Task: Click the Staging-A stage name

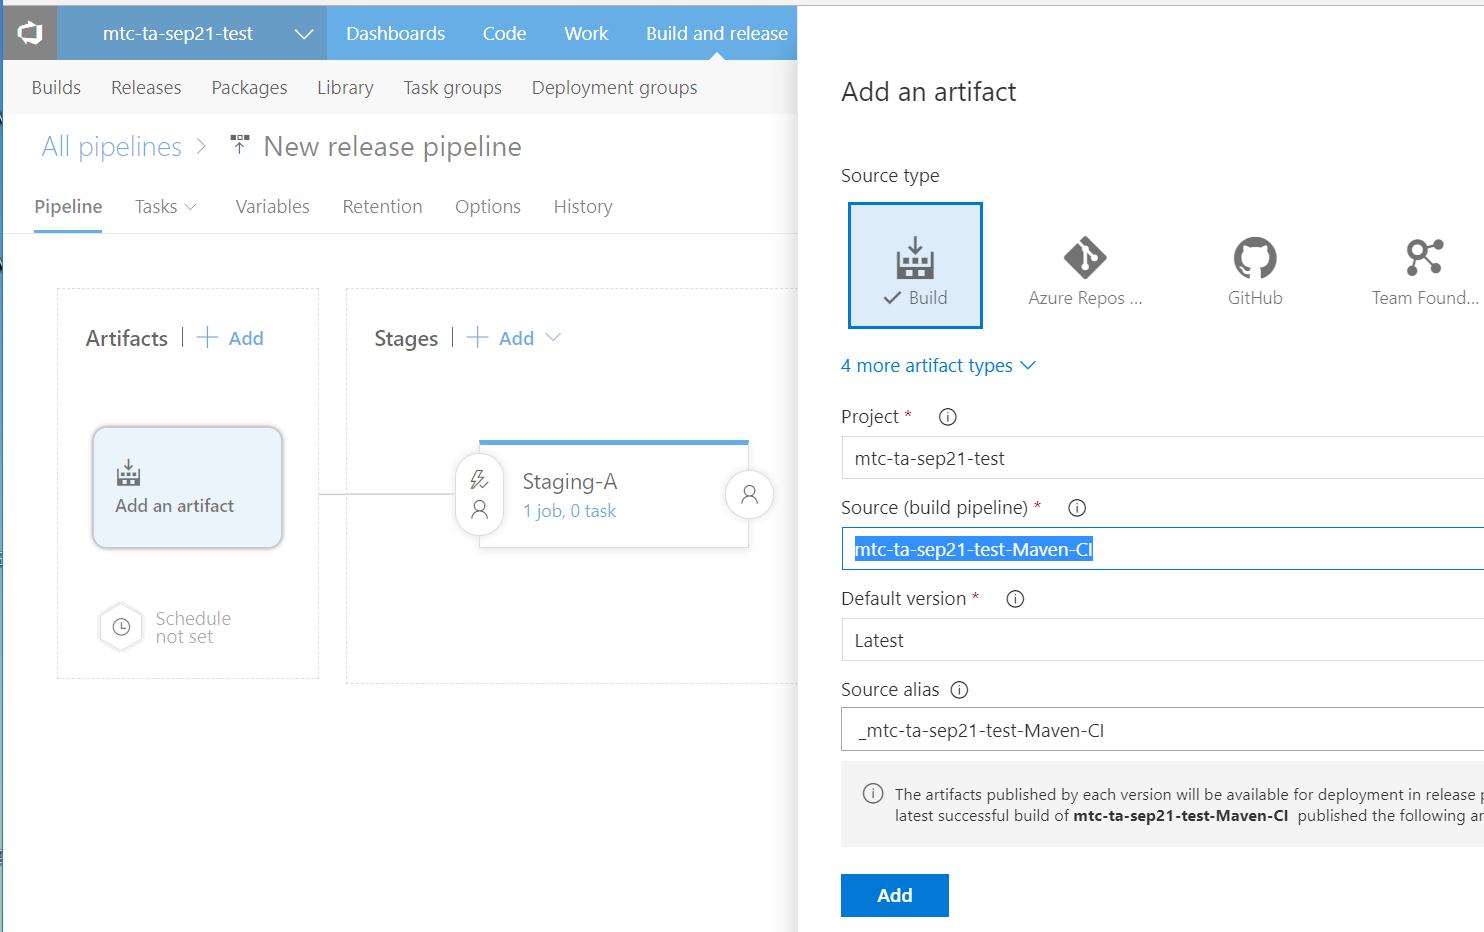Action: (569, 482)
